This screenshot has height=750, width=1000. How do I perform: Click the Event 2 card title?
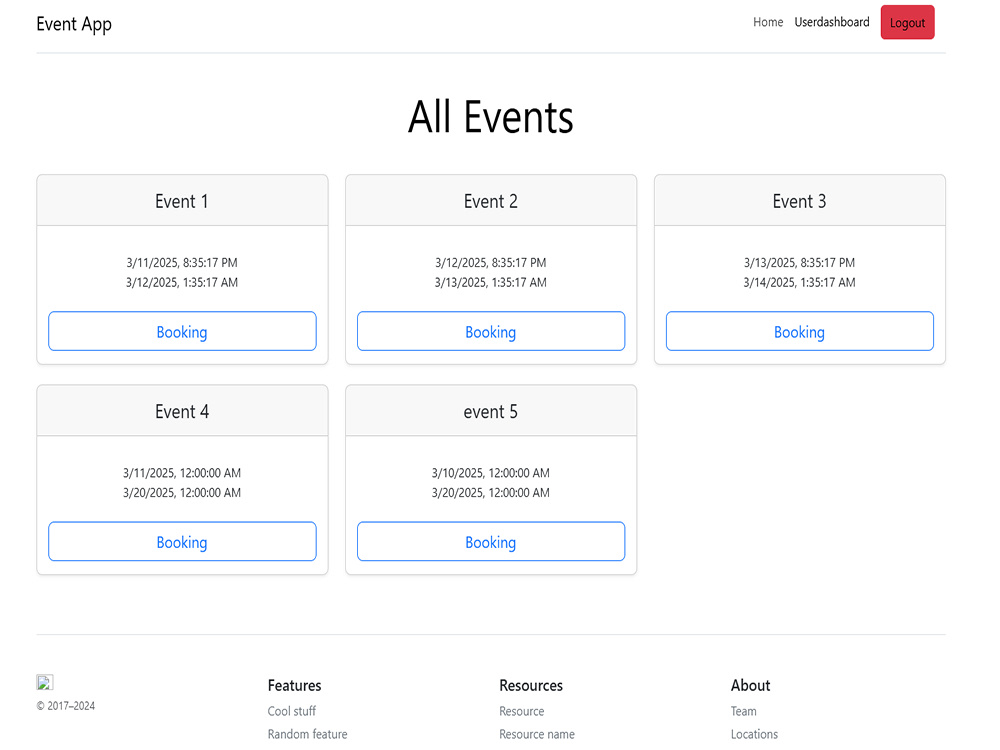coord(490,202)
